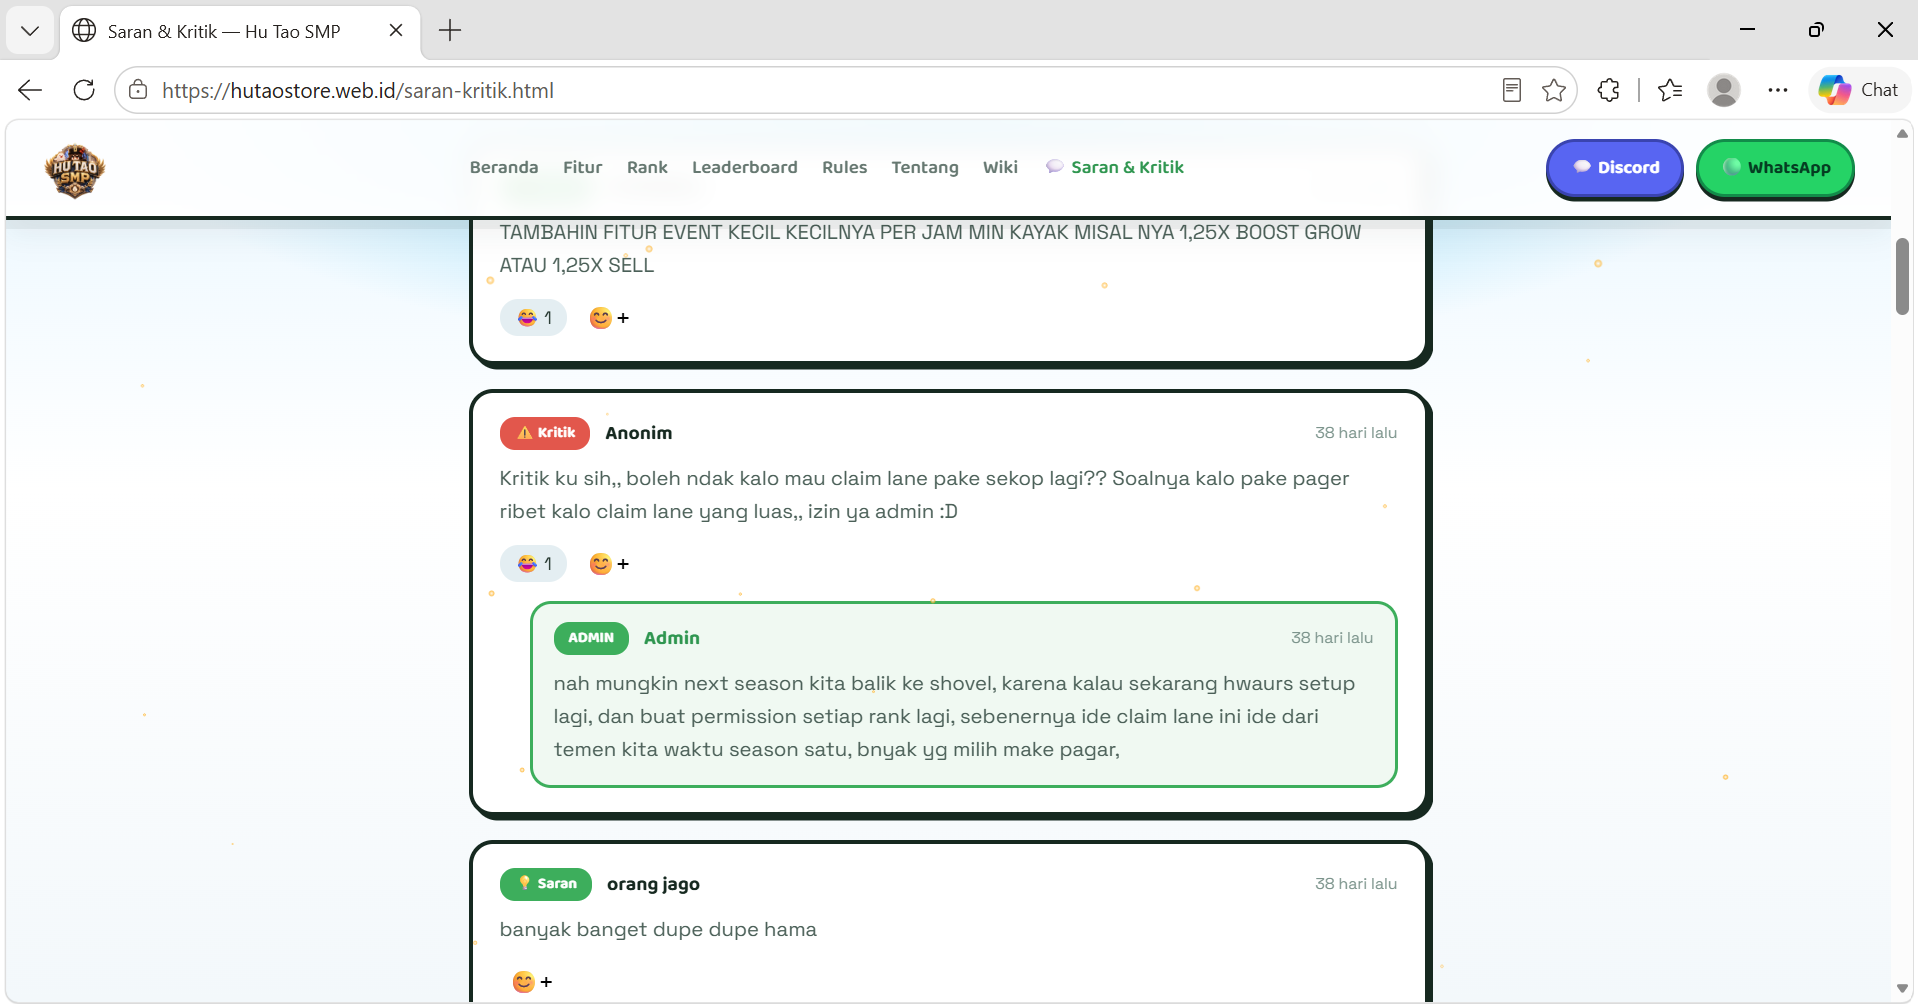The width and height of the screenshot is (1918, 1006).
Task: Open the Rules page
Action: [845, 168]
